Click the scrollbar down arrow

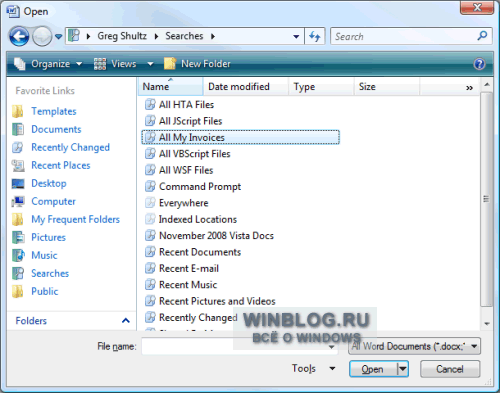pos(487,324)
